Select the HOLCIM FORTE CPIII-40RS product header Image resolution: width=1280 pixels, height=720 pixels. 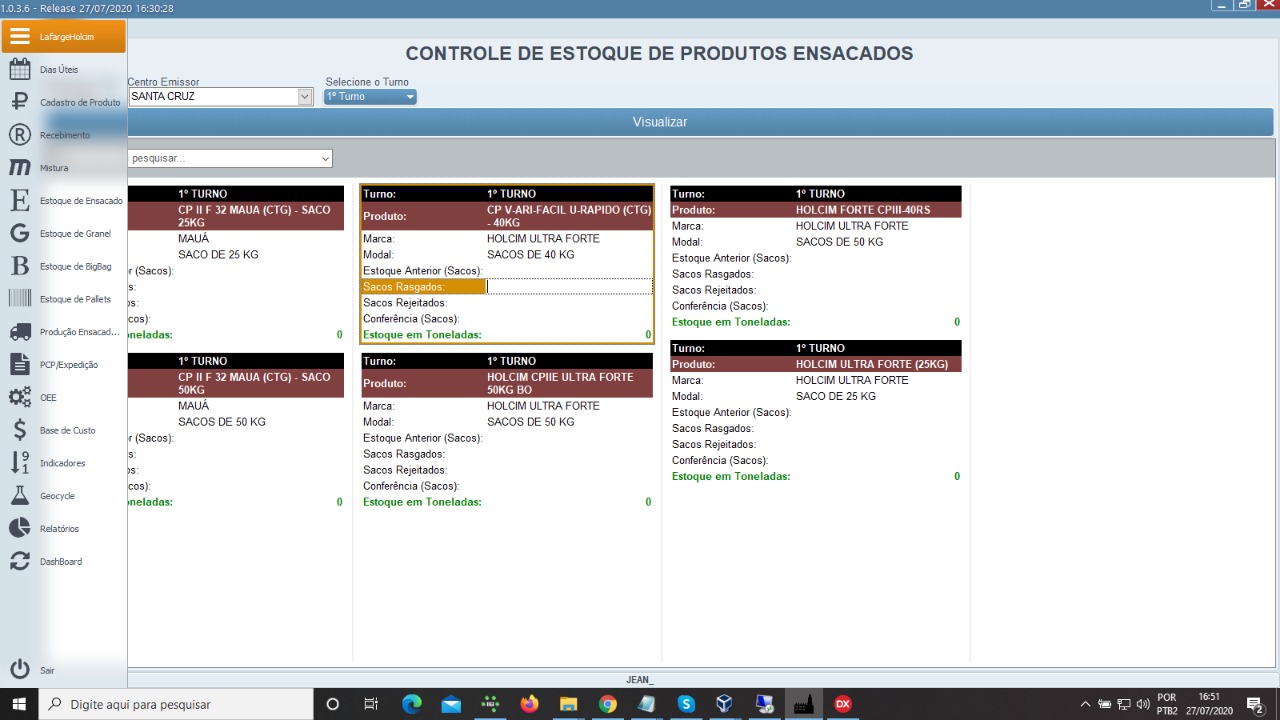(815, 210)
